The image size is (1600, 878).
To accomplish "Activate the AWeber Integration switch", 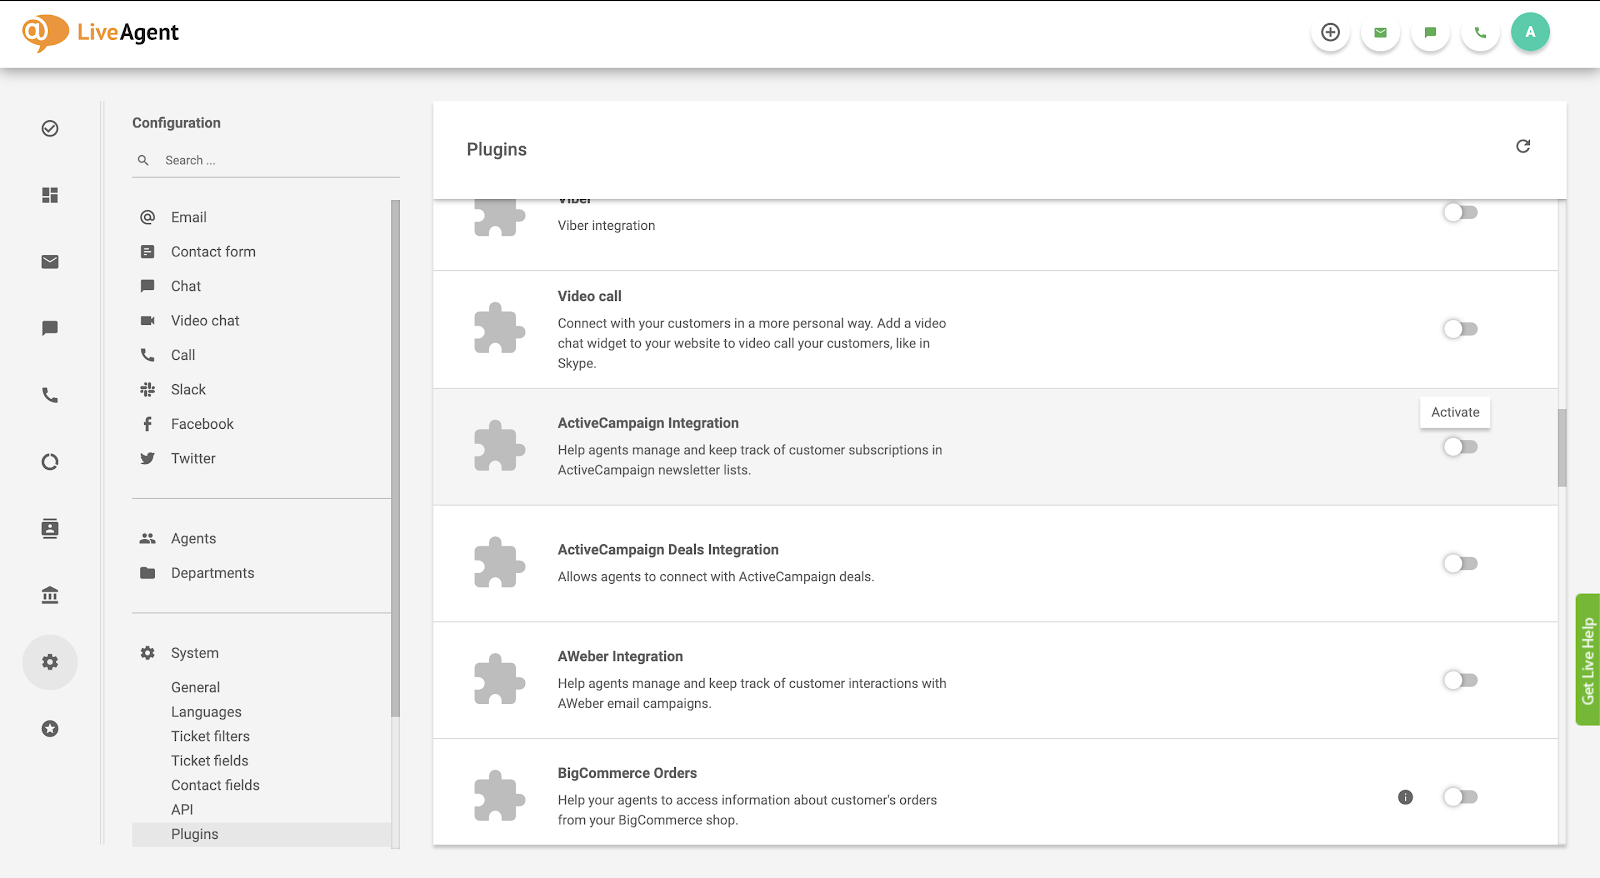I will coord(1460,680).
